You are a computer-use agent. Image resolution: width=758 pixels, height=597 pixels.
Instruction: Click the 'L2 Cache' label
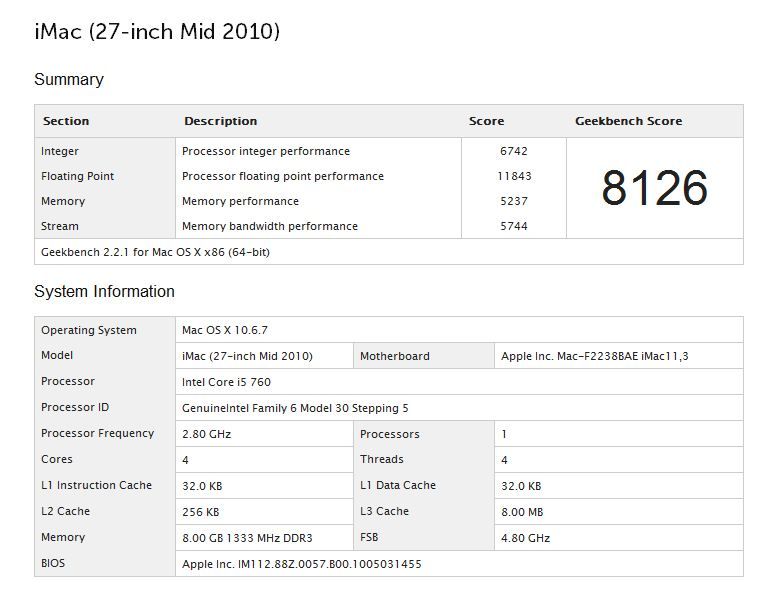[x=65, y=511]
